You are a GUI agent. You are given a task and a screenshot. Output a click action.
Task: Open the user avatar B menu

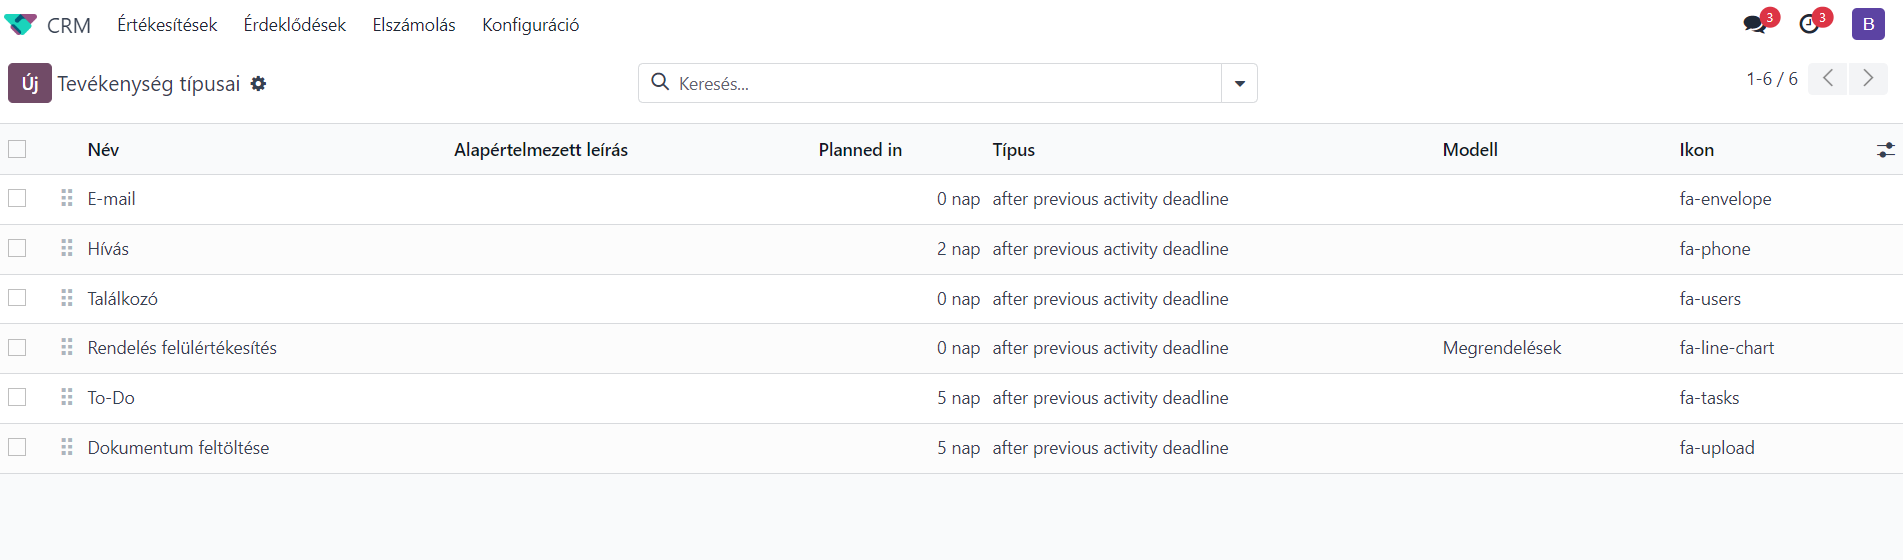[1868, 24]
